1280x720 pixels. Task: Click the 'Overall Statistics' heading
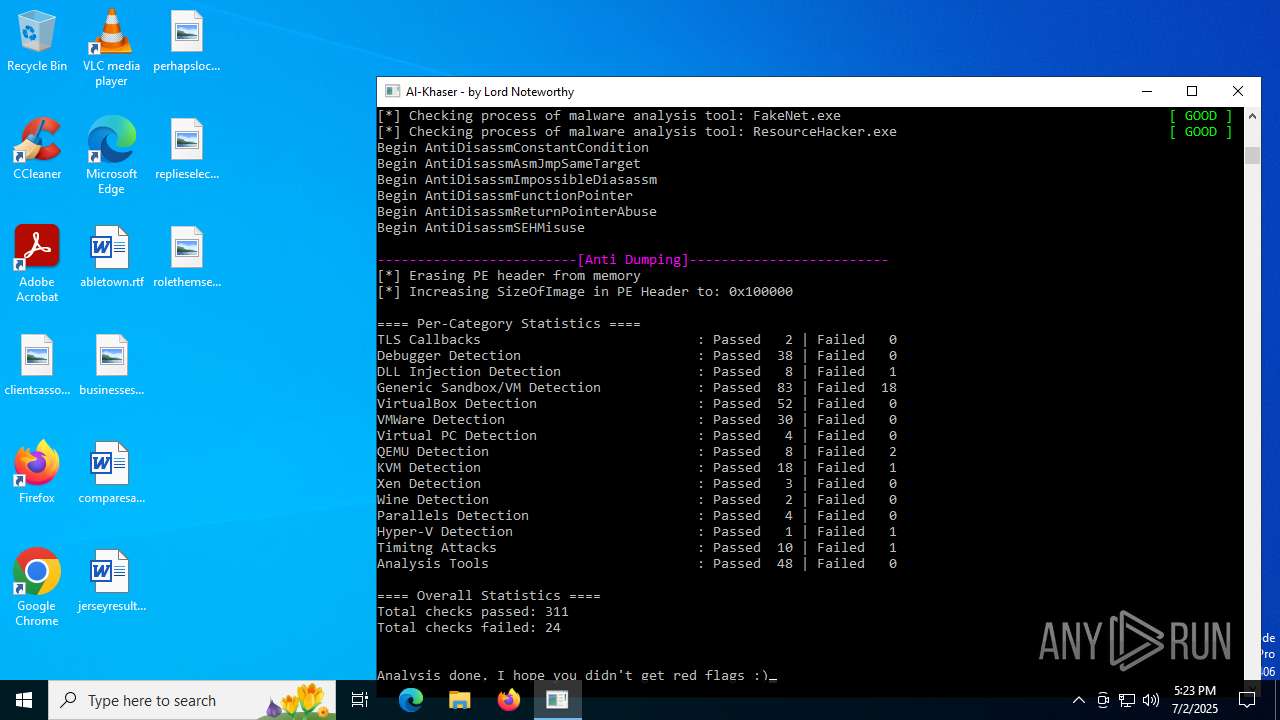[489, 596]
